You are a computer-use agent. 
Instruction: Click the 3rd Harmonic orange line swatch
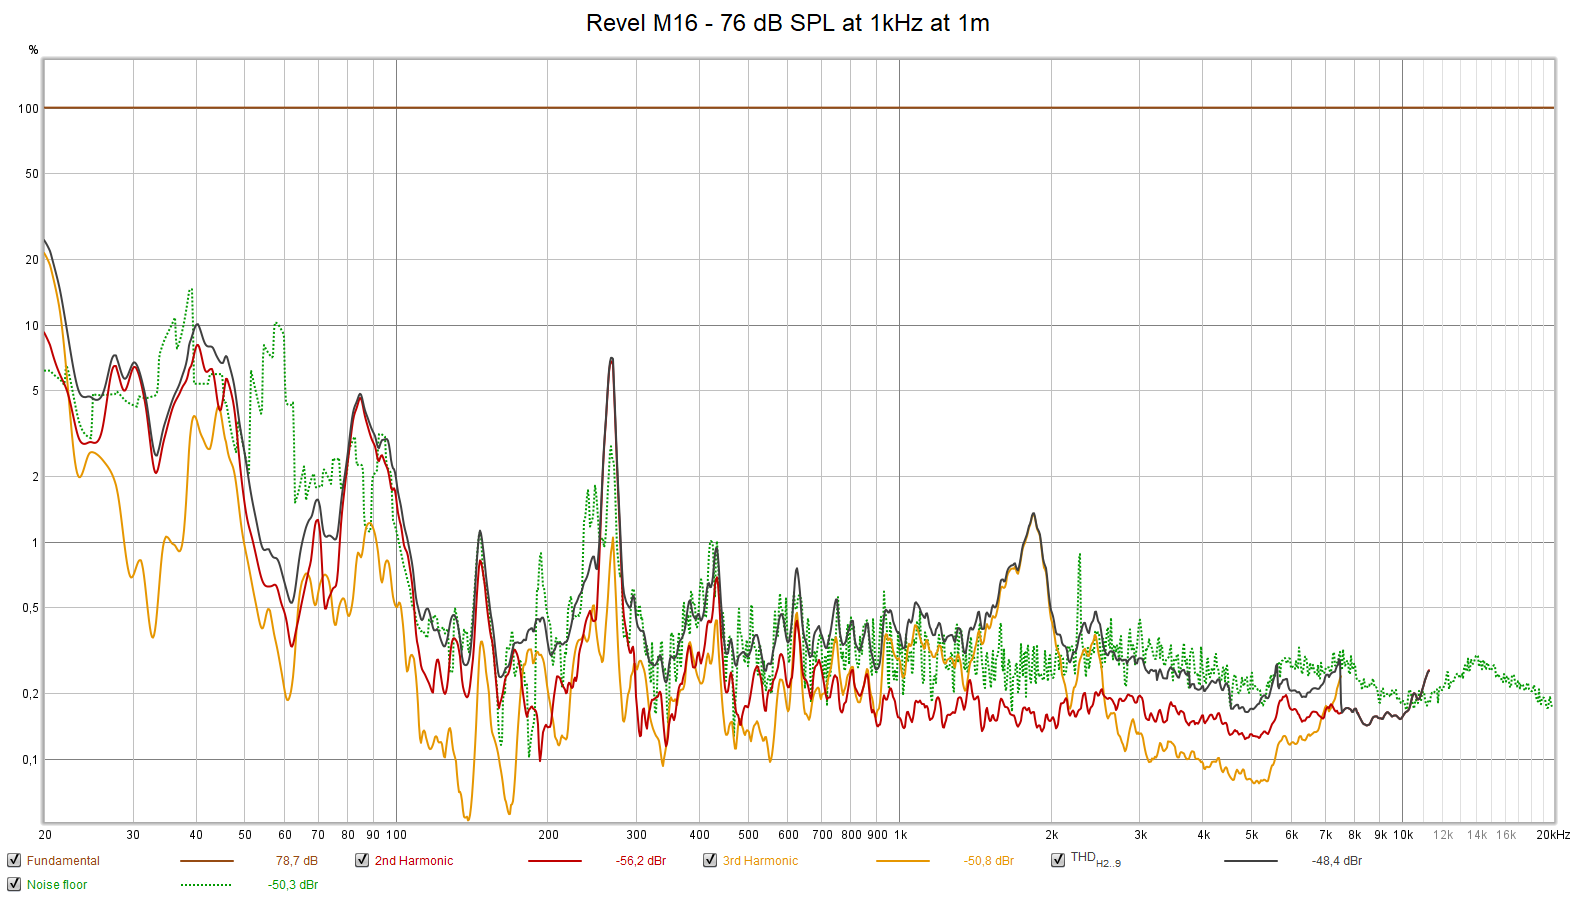coord(902,861)
